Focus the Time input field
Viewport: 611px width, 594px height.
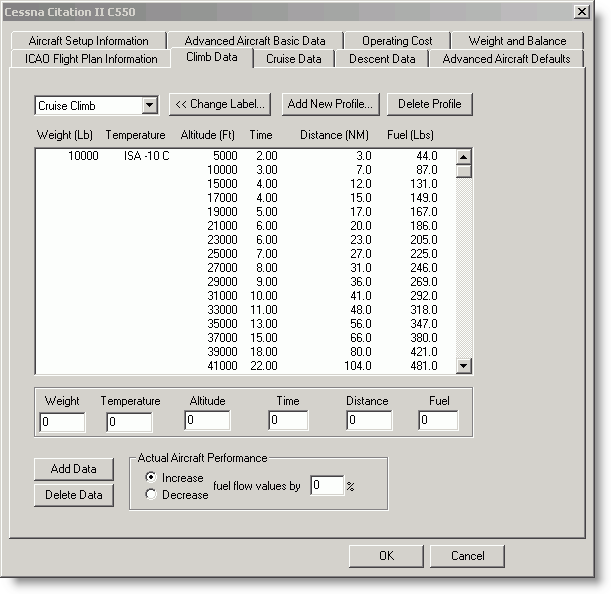[x=288, y=420]
